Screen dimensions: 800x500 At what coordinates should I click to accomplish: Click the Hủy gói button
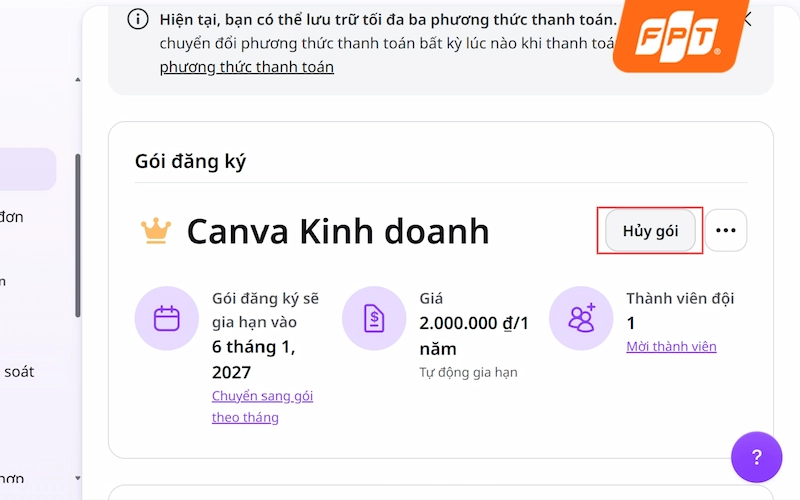click(x=650, y=231)
